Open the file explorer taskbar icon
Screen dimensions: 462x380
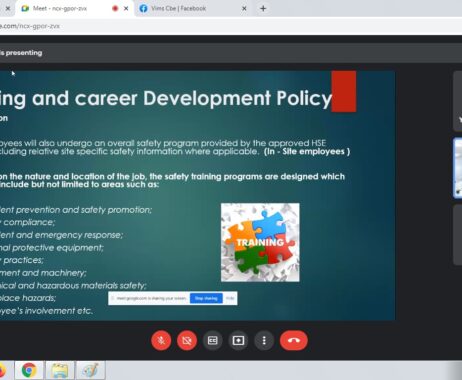(x=59, y=370)
